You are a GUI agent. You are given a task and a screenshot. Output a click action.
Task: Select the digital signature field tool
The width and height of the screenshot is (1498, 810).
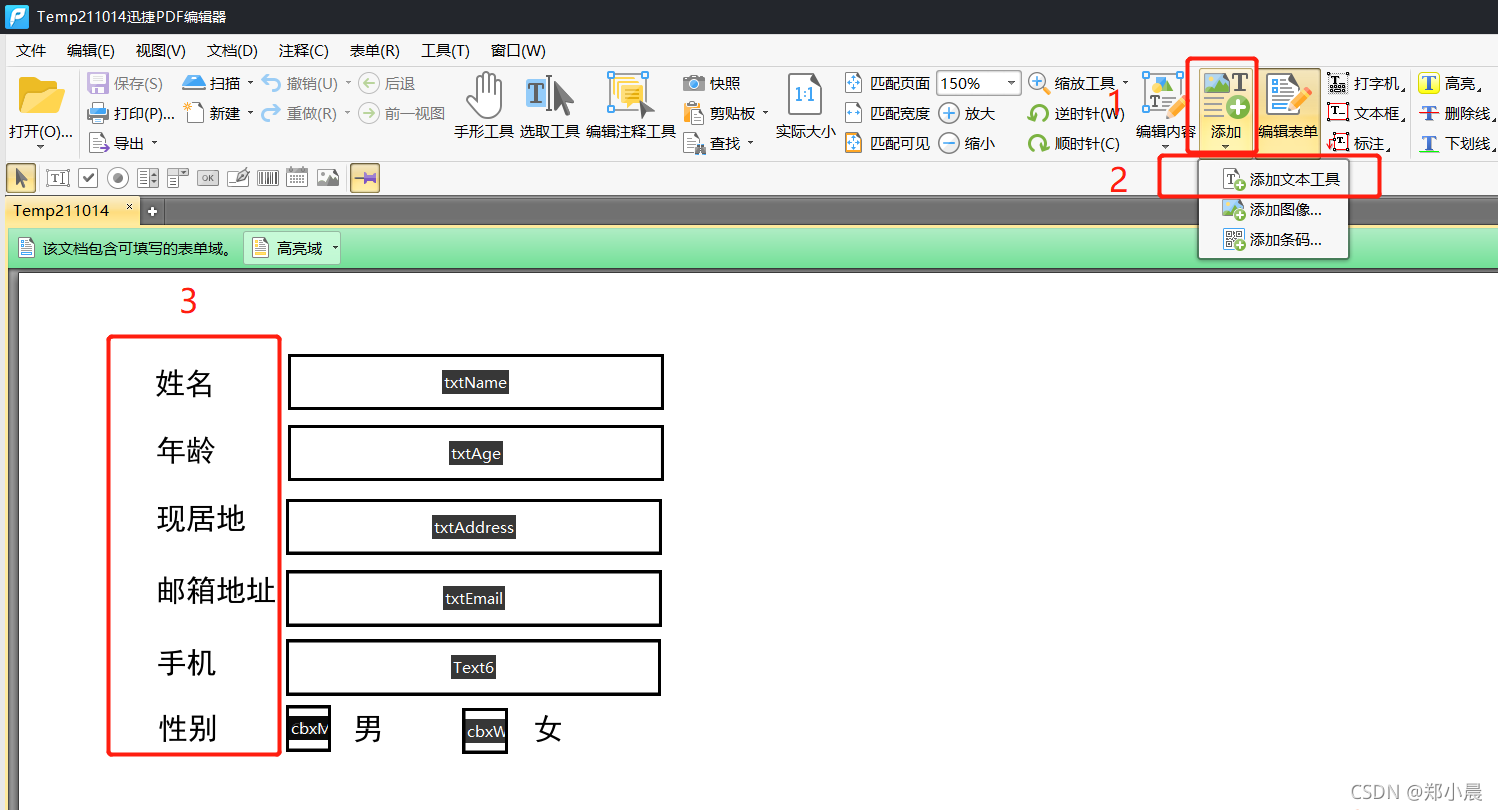[237, 177]
